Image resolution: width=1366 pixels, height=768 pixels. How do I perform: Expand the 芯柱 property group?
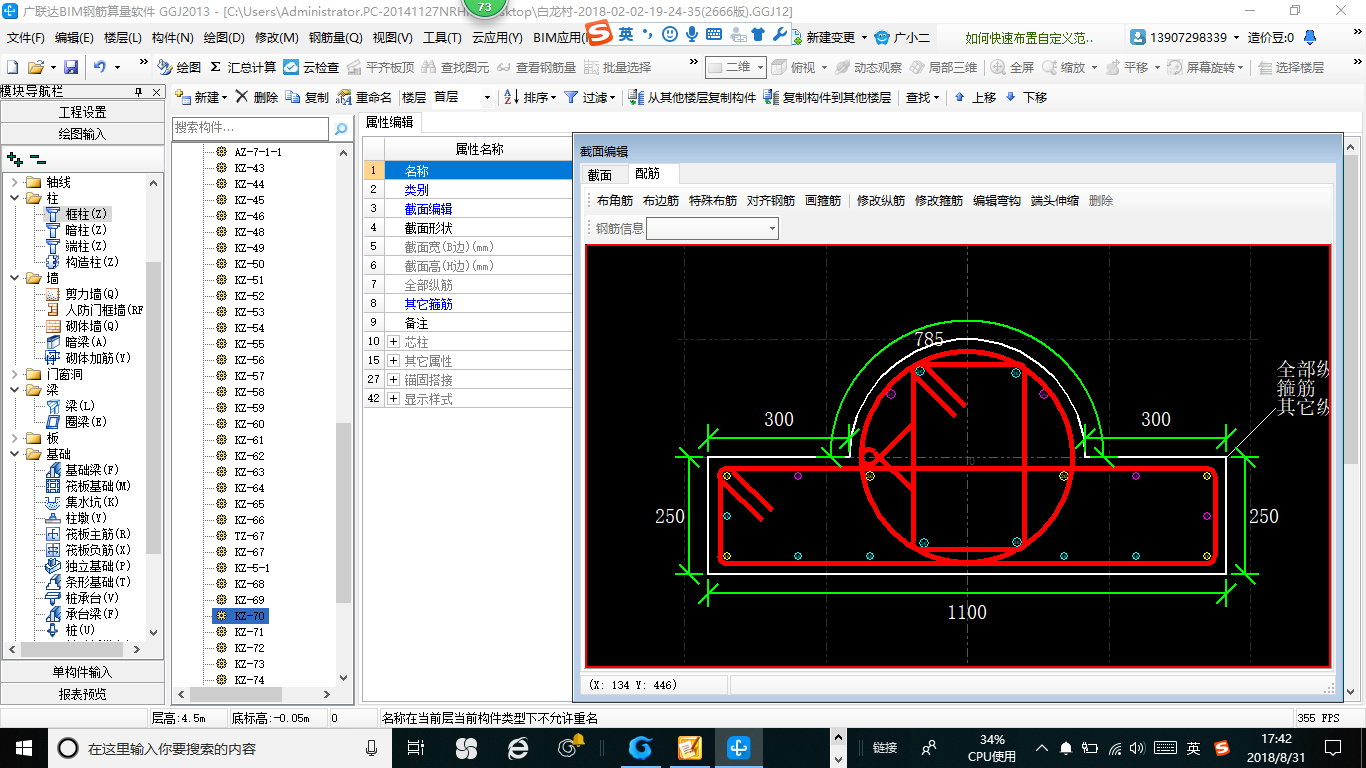[x=393, y=342]
